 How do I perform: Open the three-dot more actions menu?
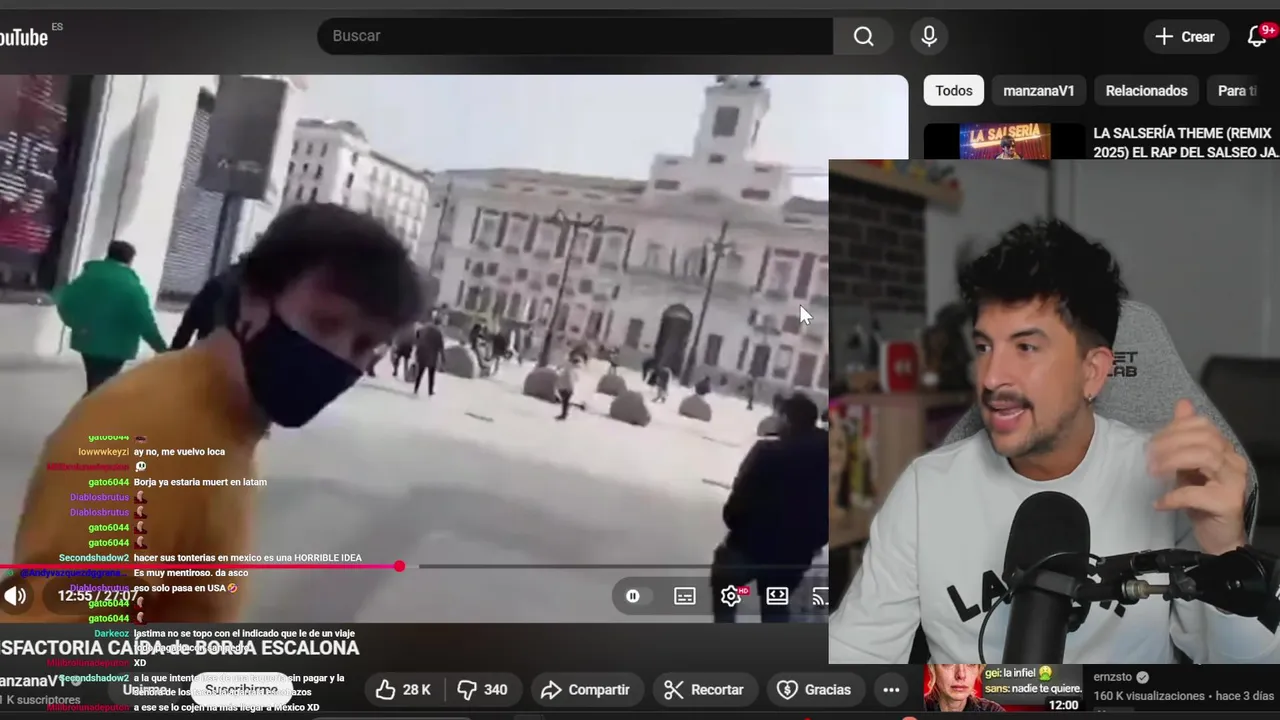pos(891,690)
